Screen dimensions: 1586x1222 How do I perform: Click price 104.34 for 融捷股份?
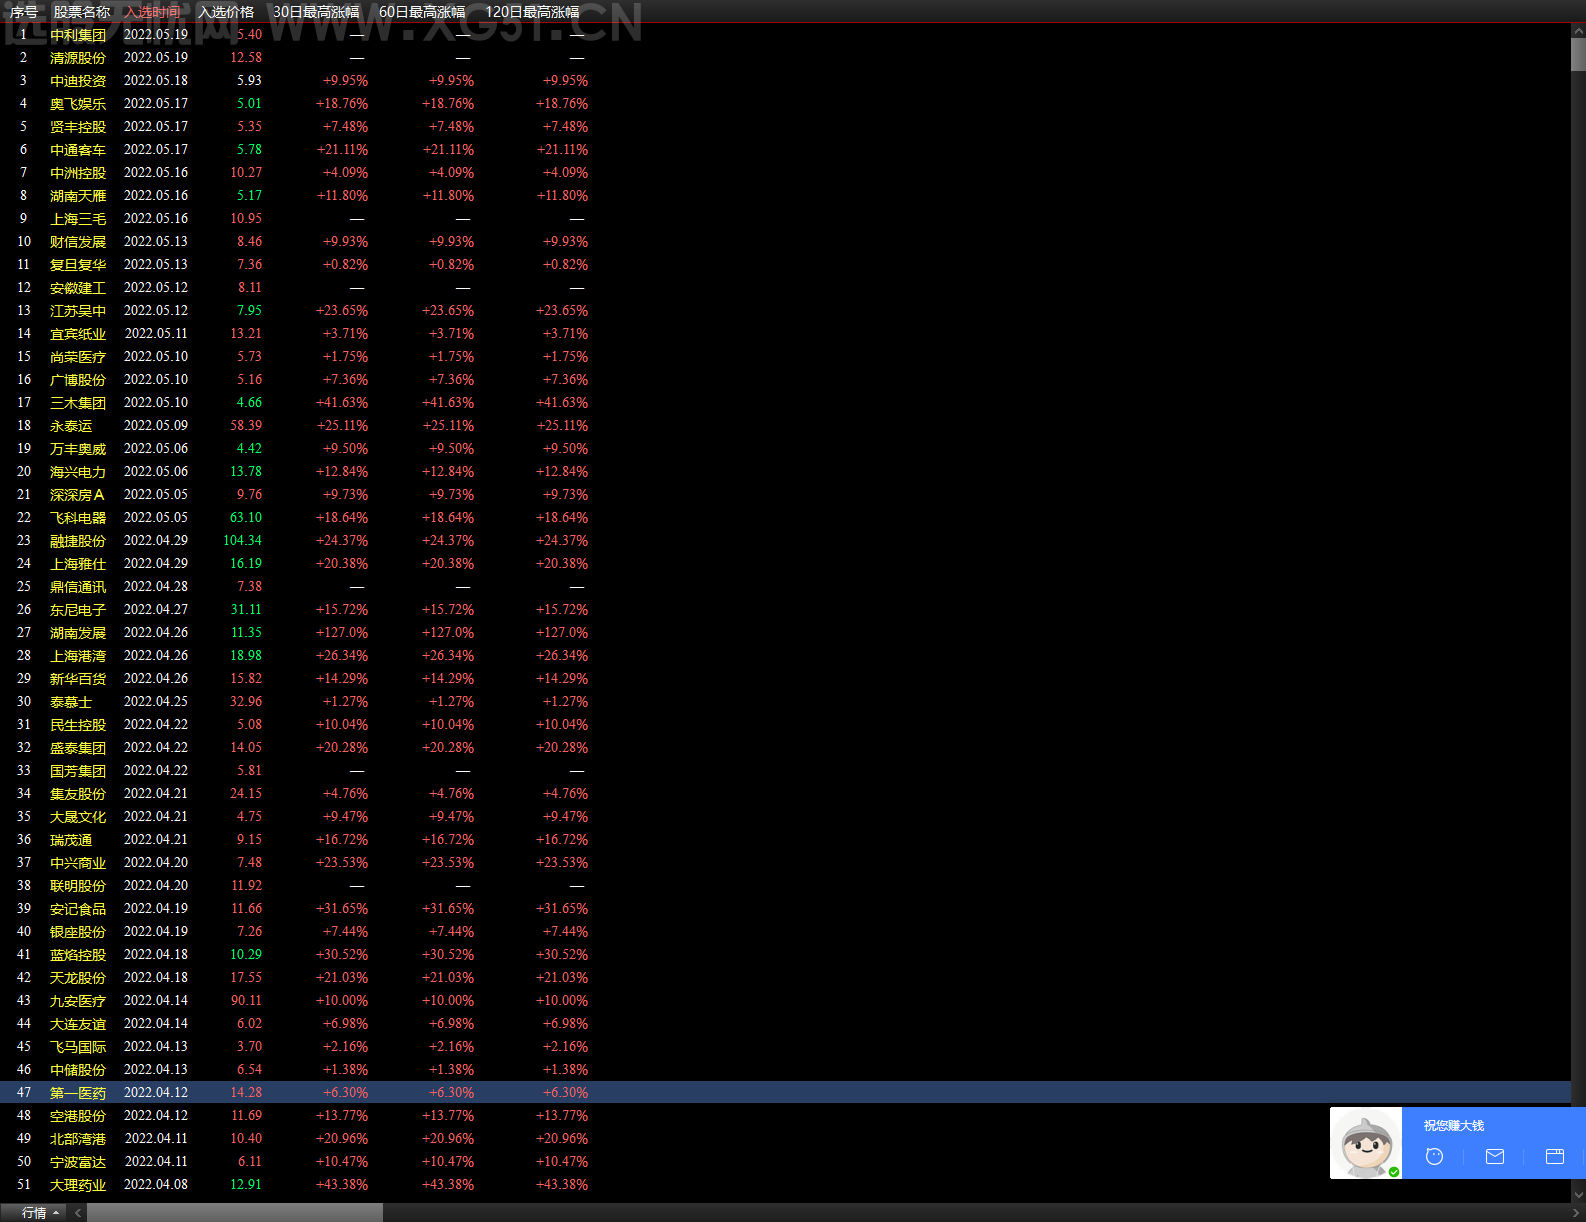(x=243, y=541)
